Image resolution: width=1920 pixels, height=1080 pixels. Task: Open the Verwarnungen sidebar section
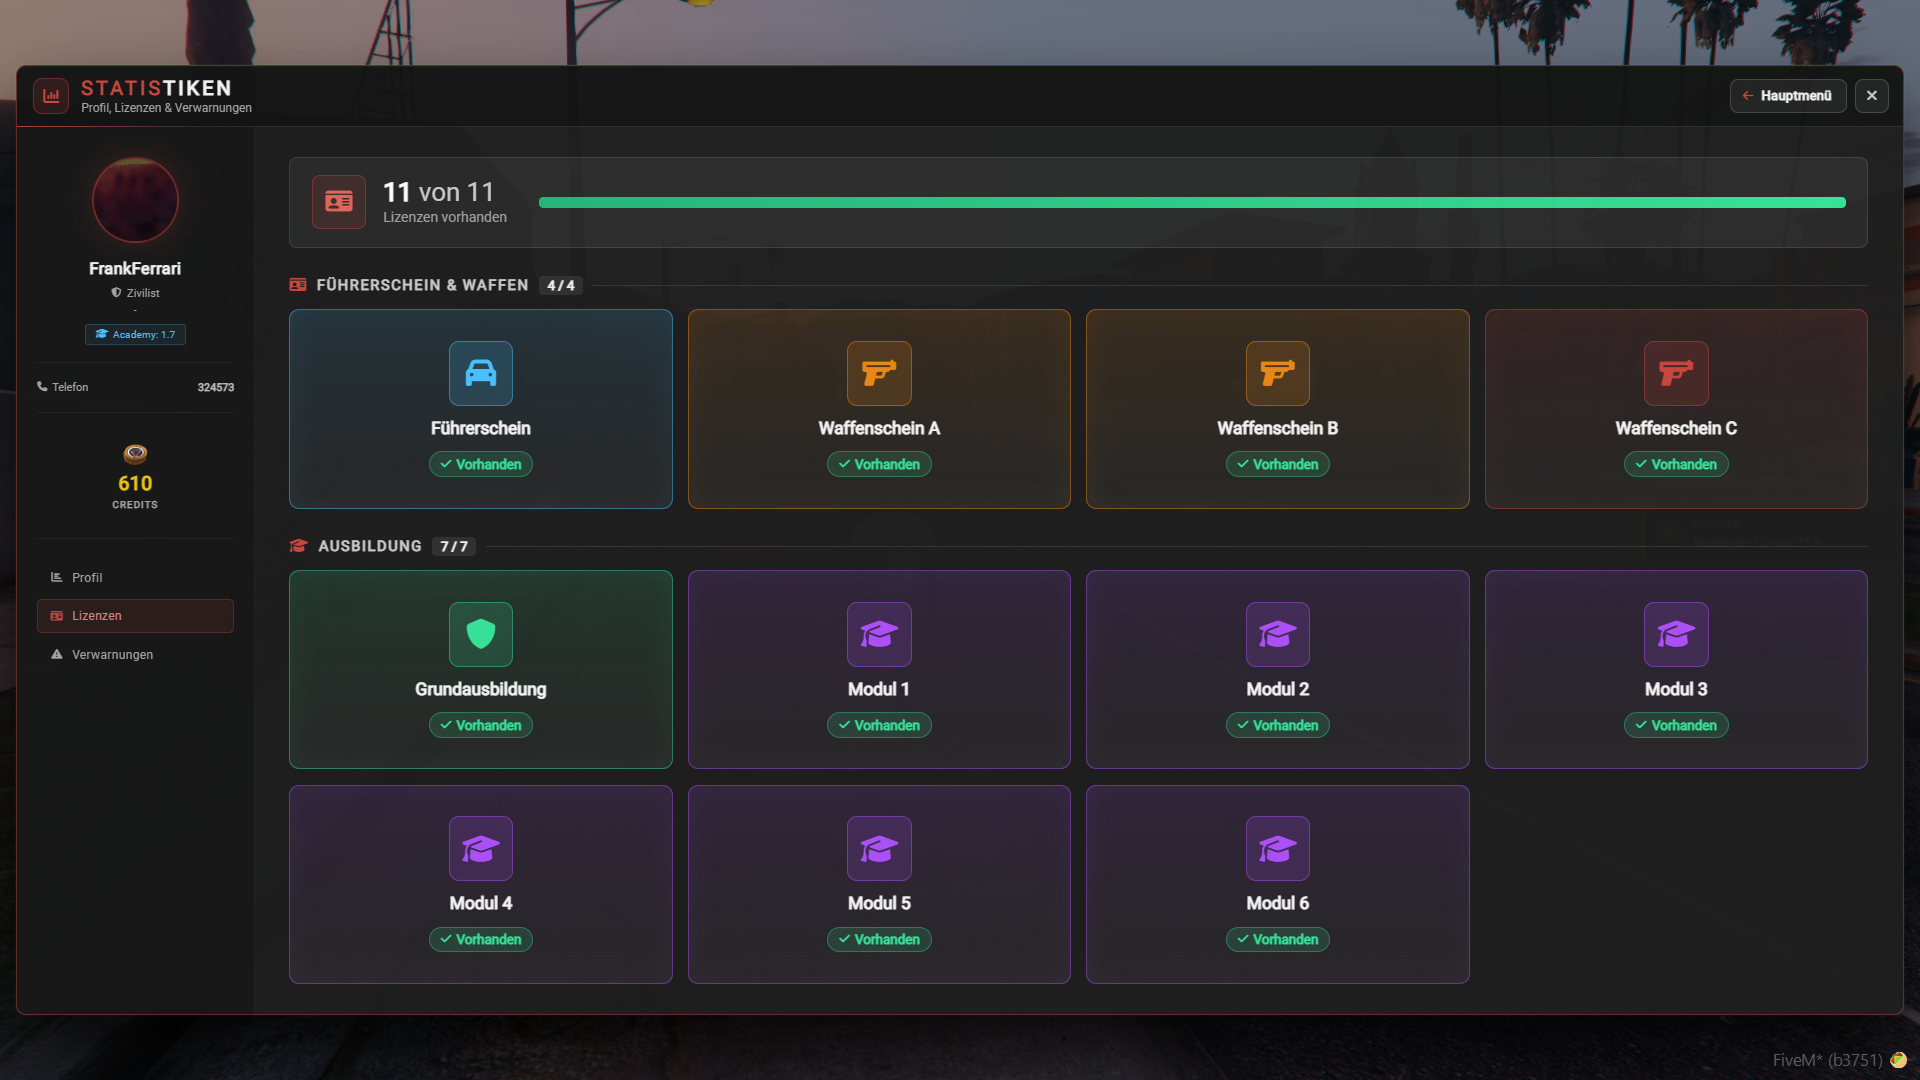click(x=135, y=654)
